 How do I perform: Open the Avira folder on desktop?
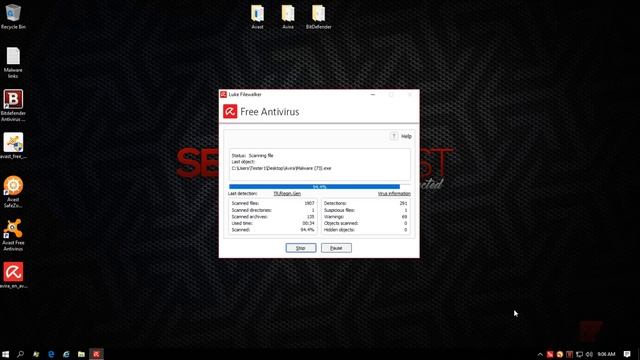click(288, 17)
